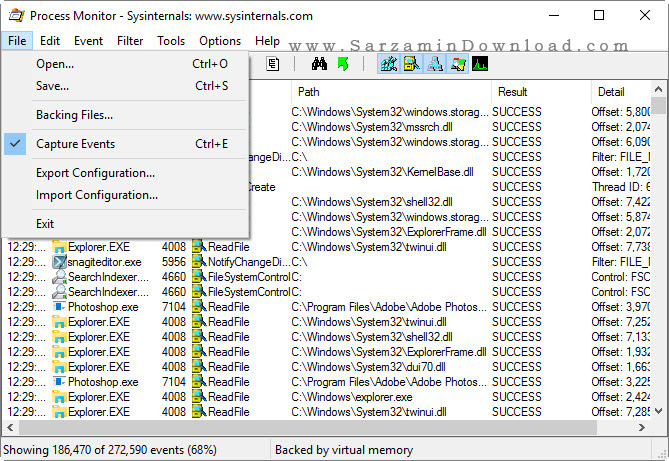
Task: Open the Event menu
Action: tap(88, 41)
